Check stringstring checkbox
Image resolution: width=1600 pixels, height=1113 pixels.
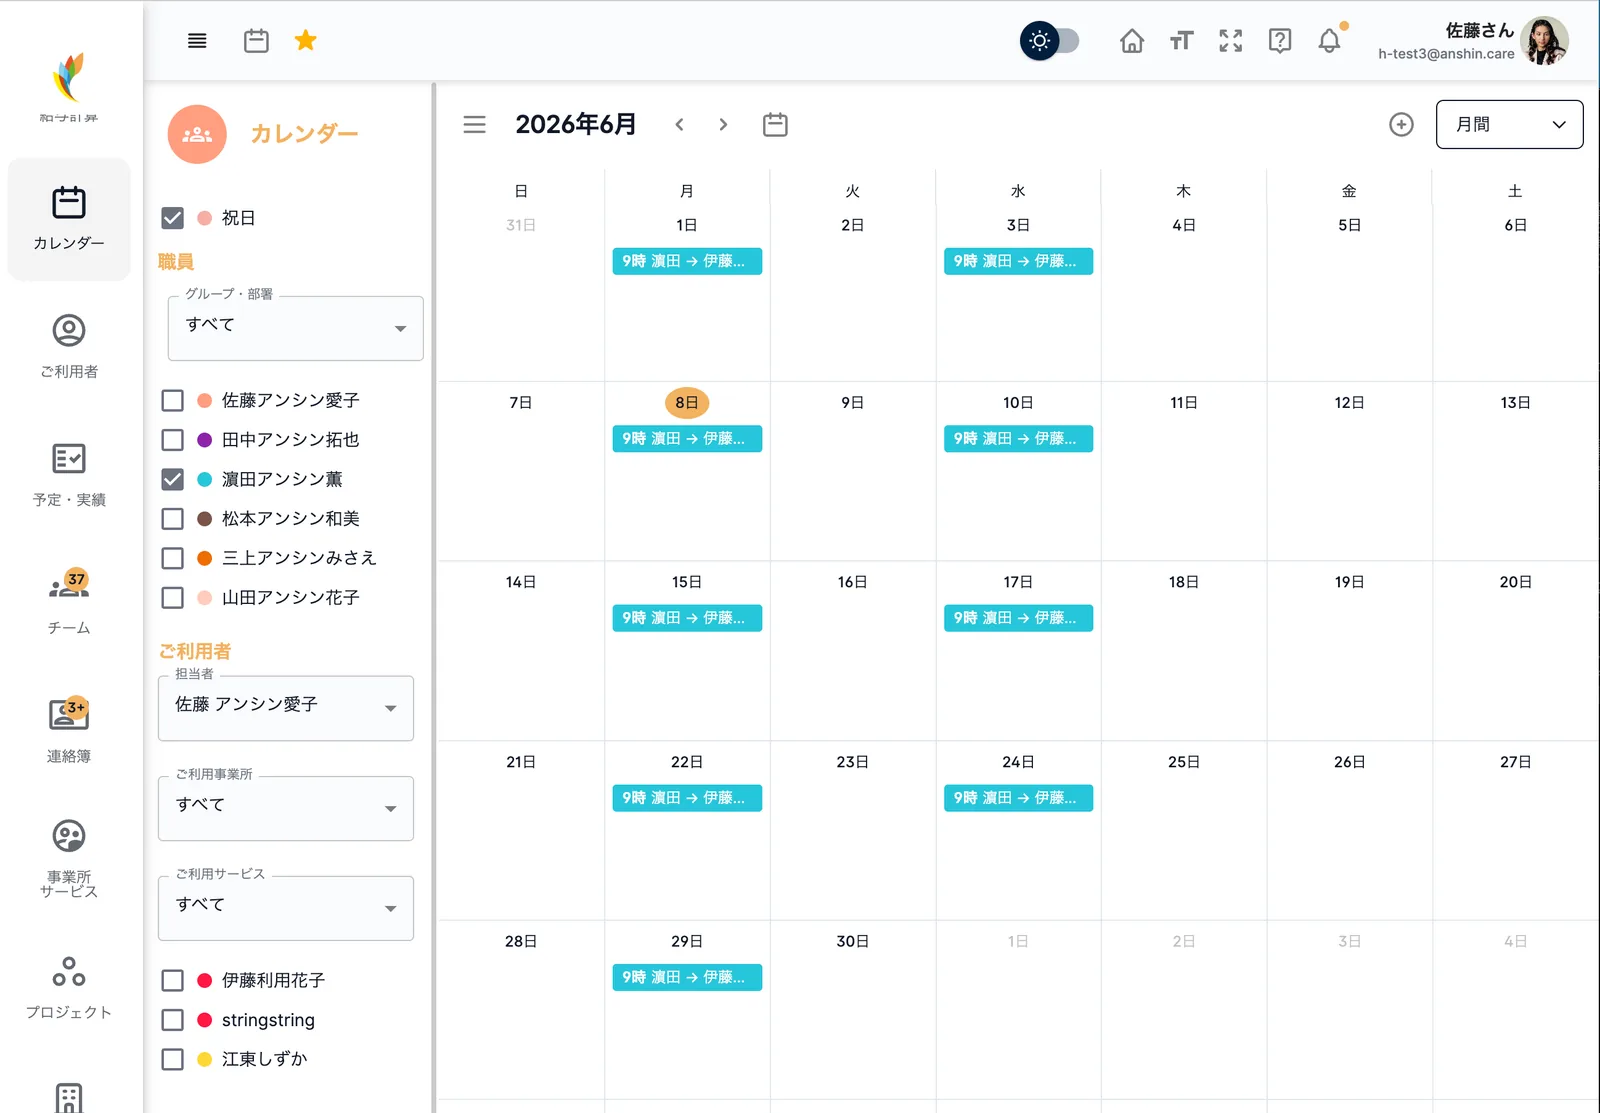172,1020
